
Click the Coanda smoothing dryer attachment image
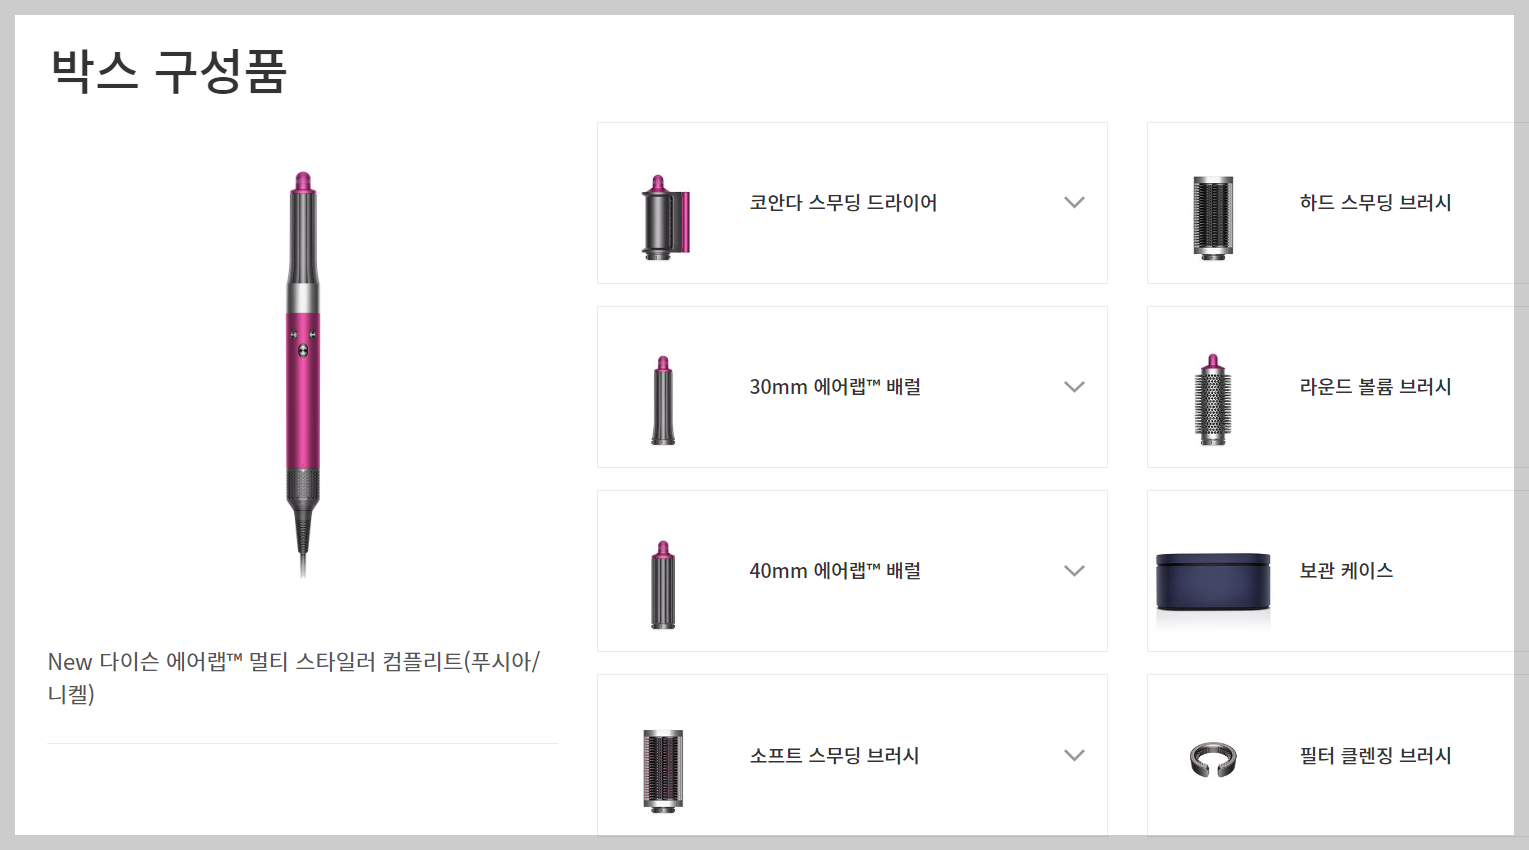pyautogui.click(x=664, y=218)
